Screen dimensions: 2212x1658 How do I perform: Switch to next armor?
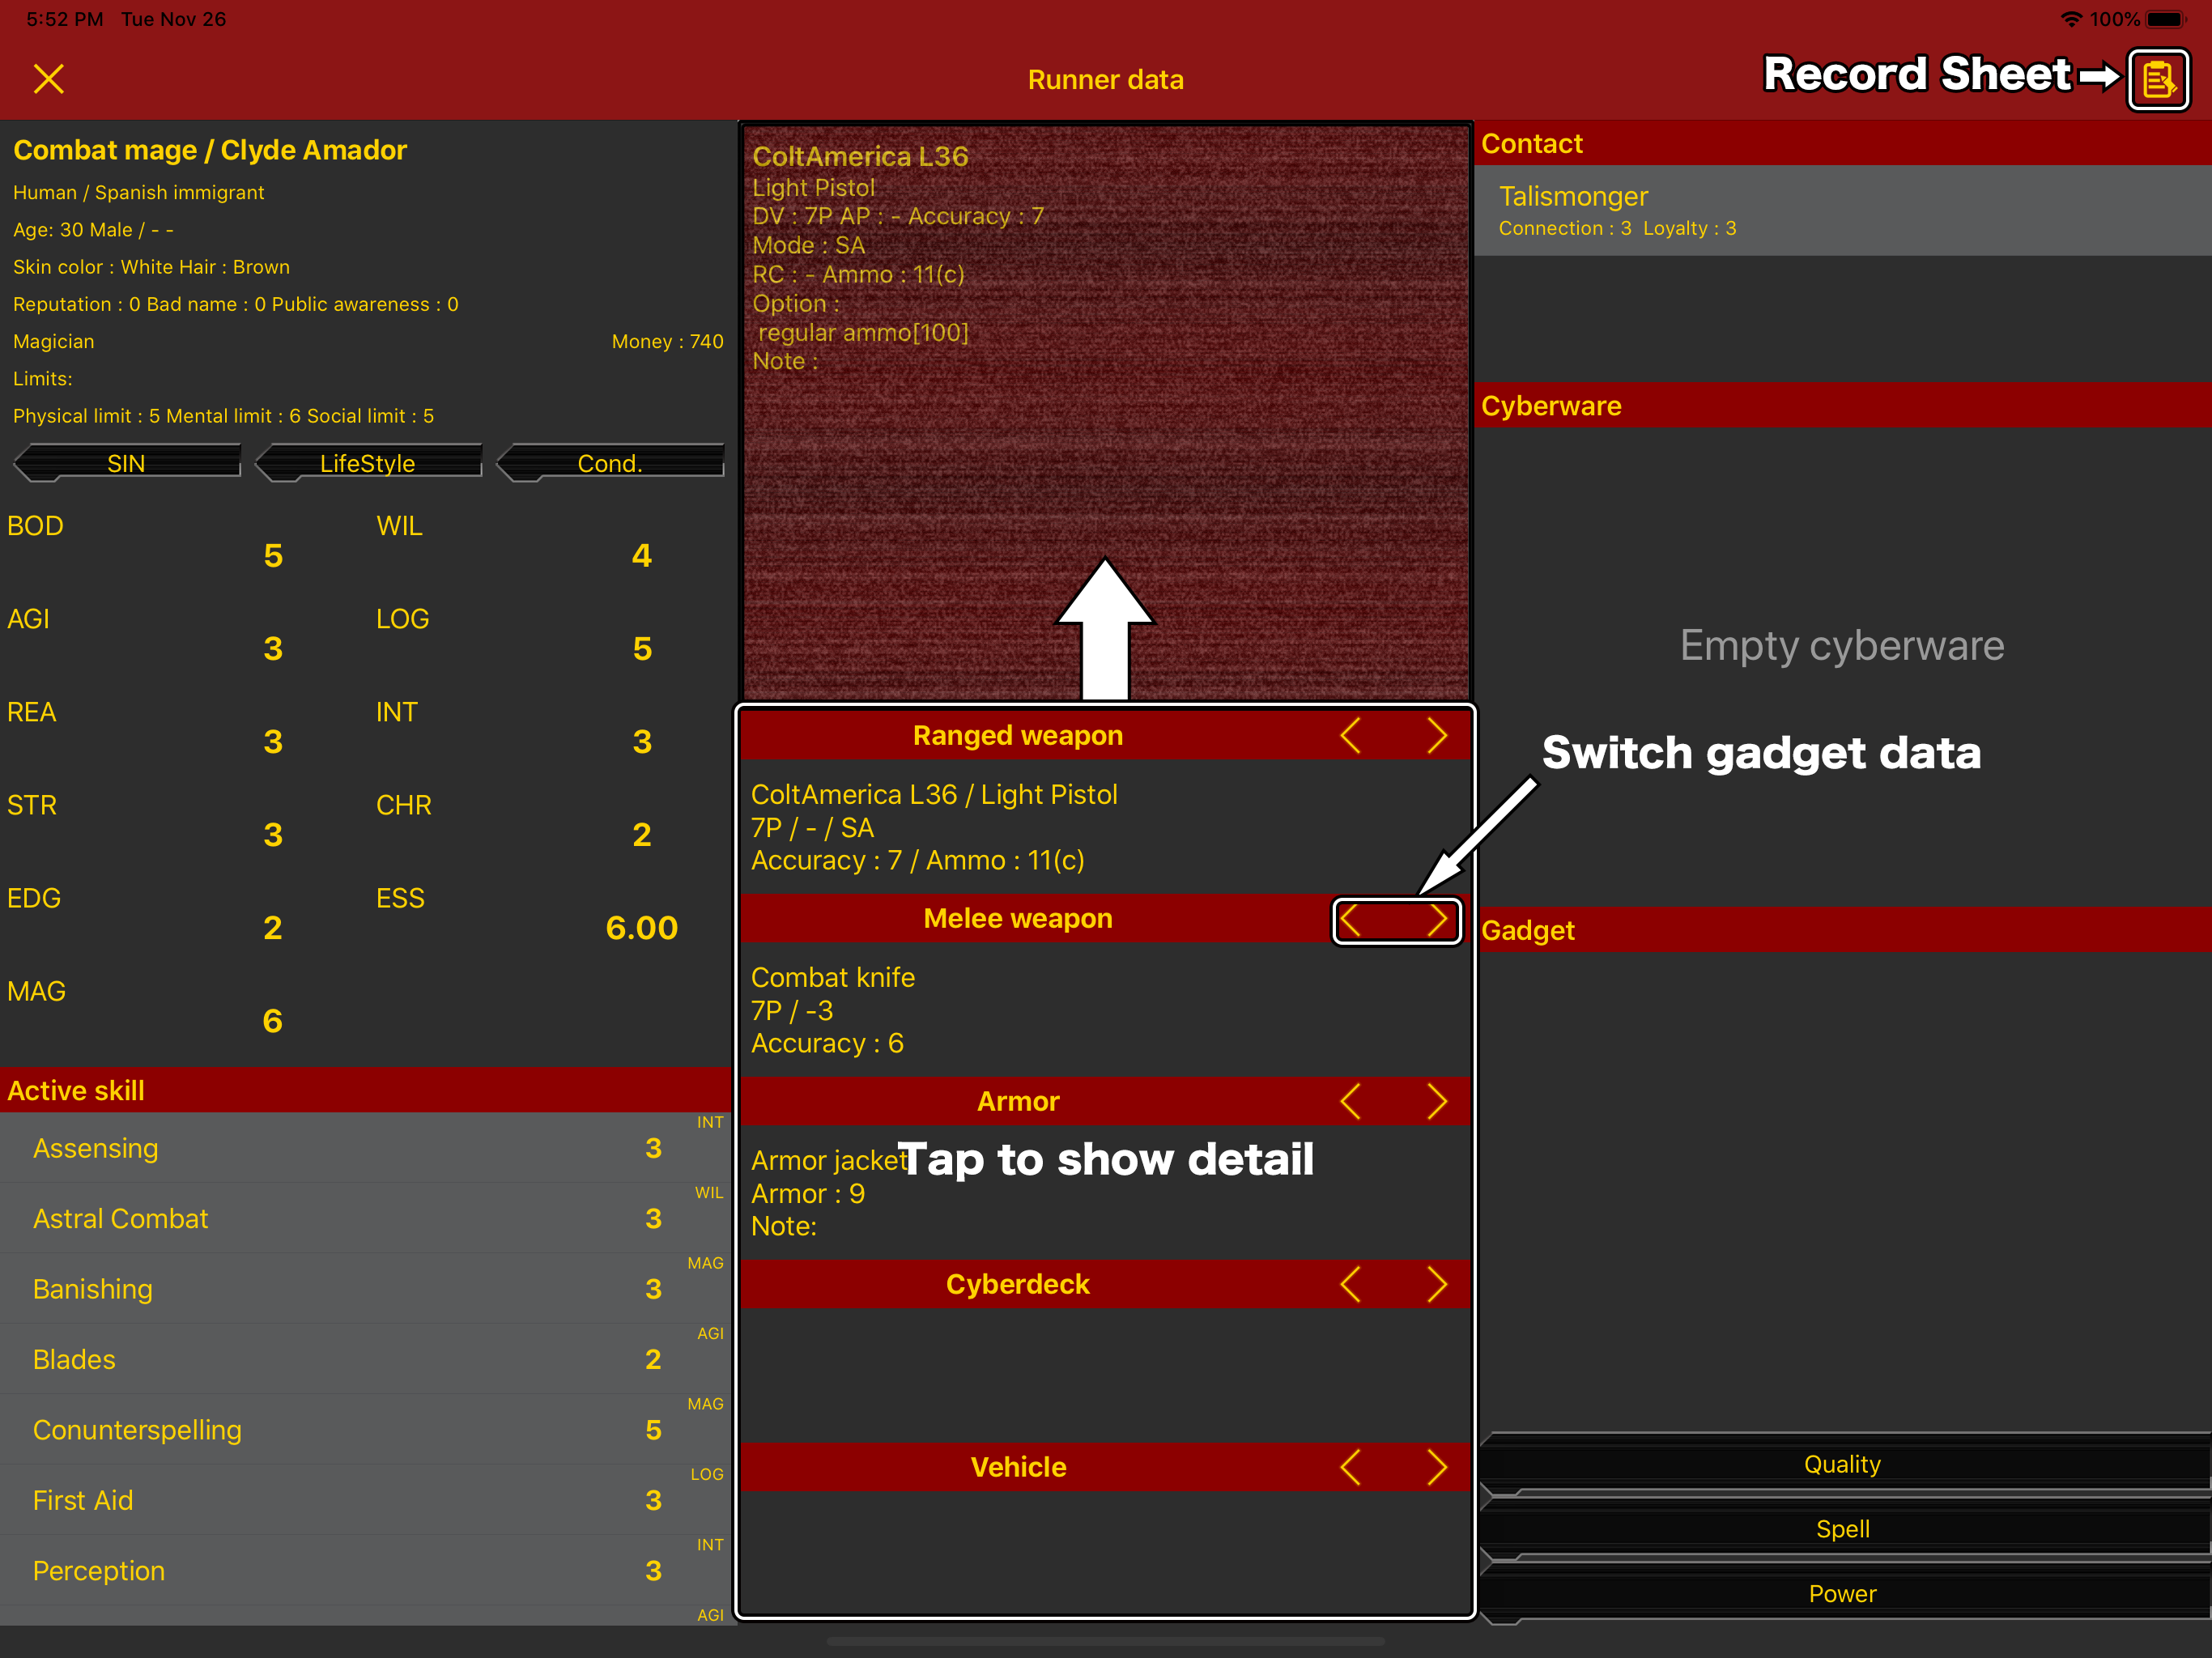coord(1437,1102)
